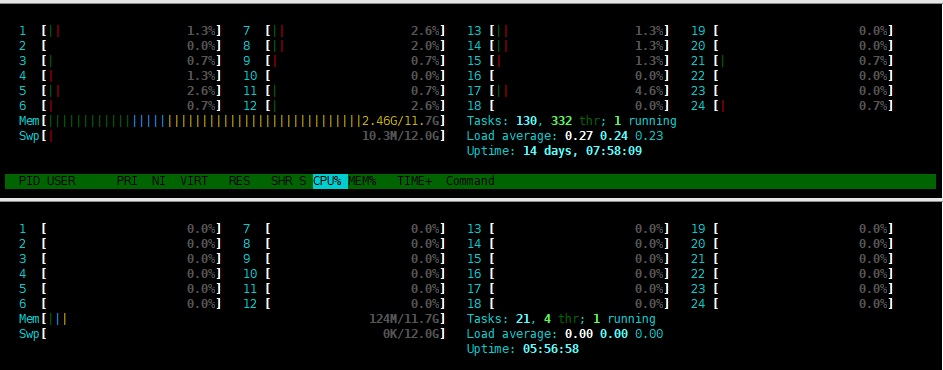Viewport: 943px width, 370px height.
Task: Click the bottom Mem meter showing 124M
Action: (x=232, y=319)
